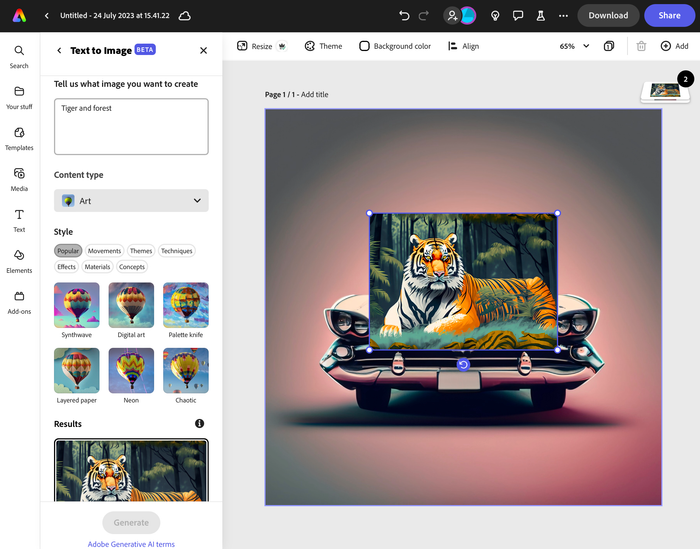Select the Text tool in sidebar
Viewport: 700px width, 549px height.
[19, 220]
